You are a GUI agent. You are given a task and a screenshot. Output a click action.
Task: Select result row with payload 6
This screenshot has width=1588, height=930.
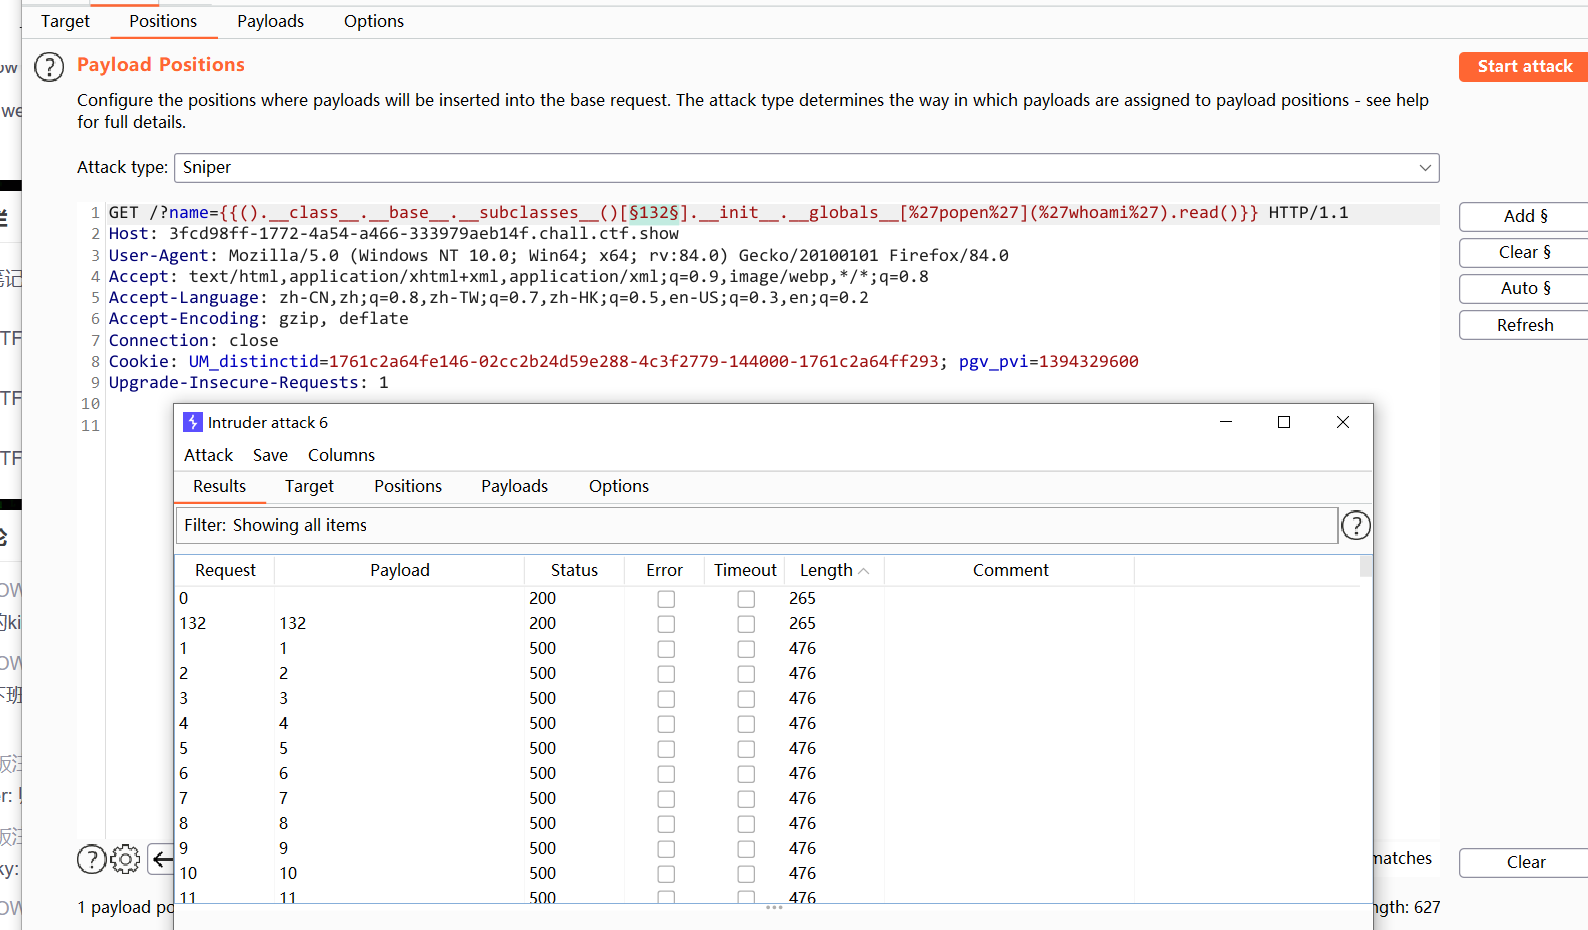click(767, 774)
